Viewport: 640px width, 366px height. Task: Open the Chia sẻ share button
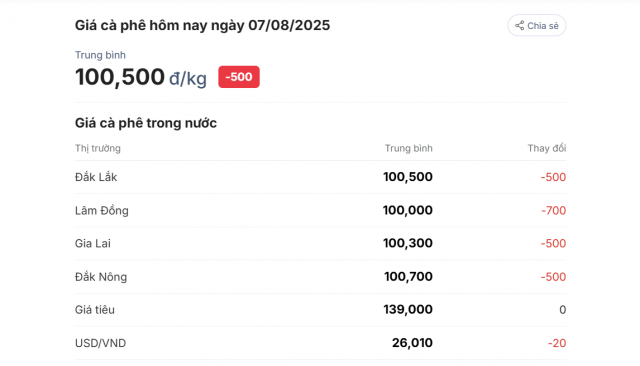pyautogui.click(x=537, y=26)
